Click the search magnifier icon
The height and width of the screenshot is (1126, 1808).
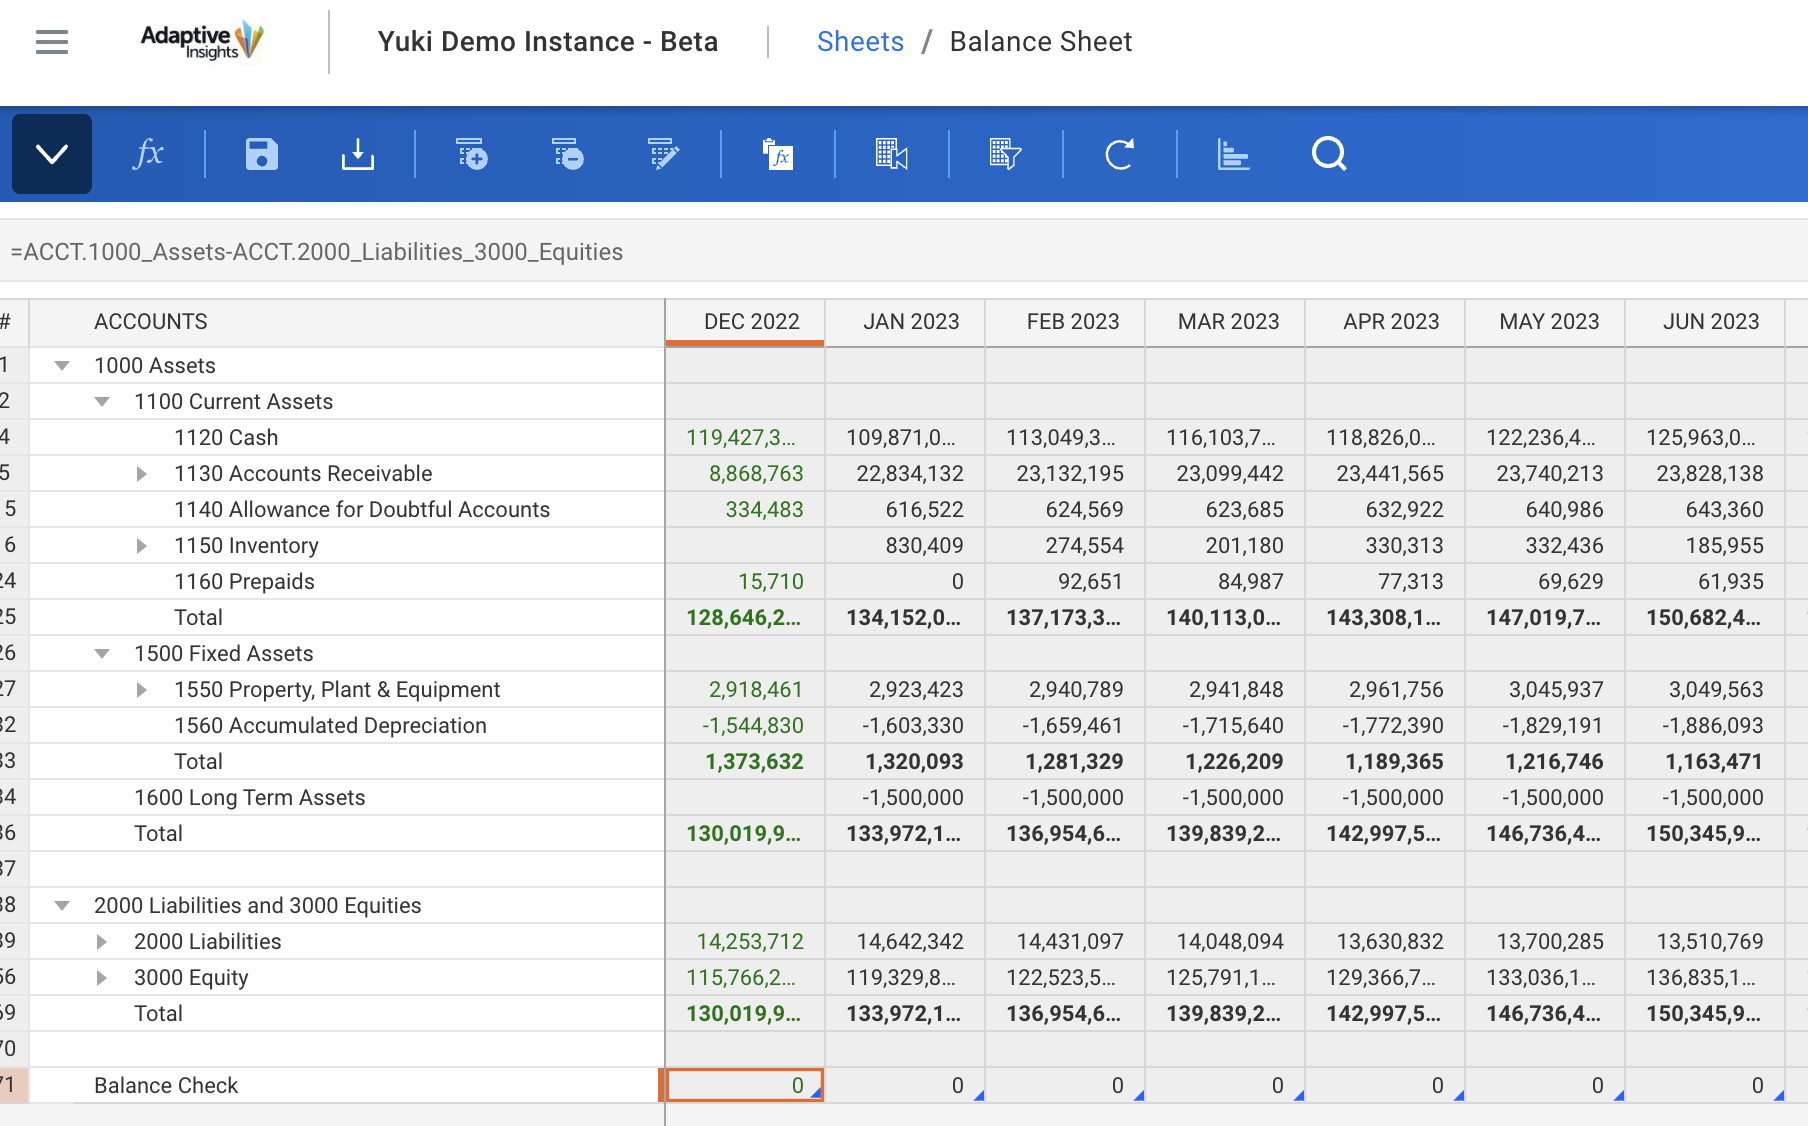coord(1329,155)
